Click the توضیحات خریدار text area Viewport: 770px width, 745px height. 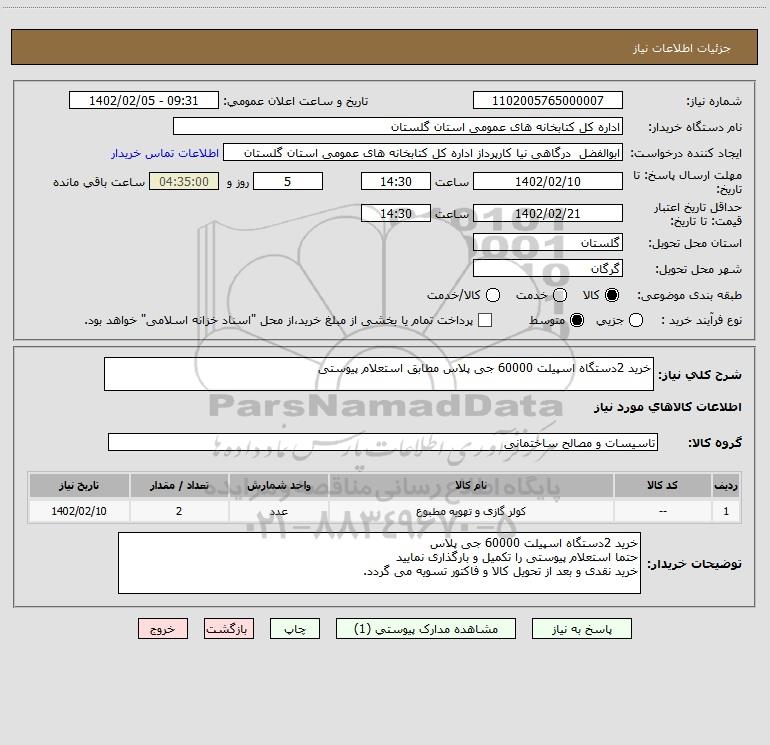[379, 563]
